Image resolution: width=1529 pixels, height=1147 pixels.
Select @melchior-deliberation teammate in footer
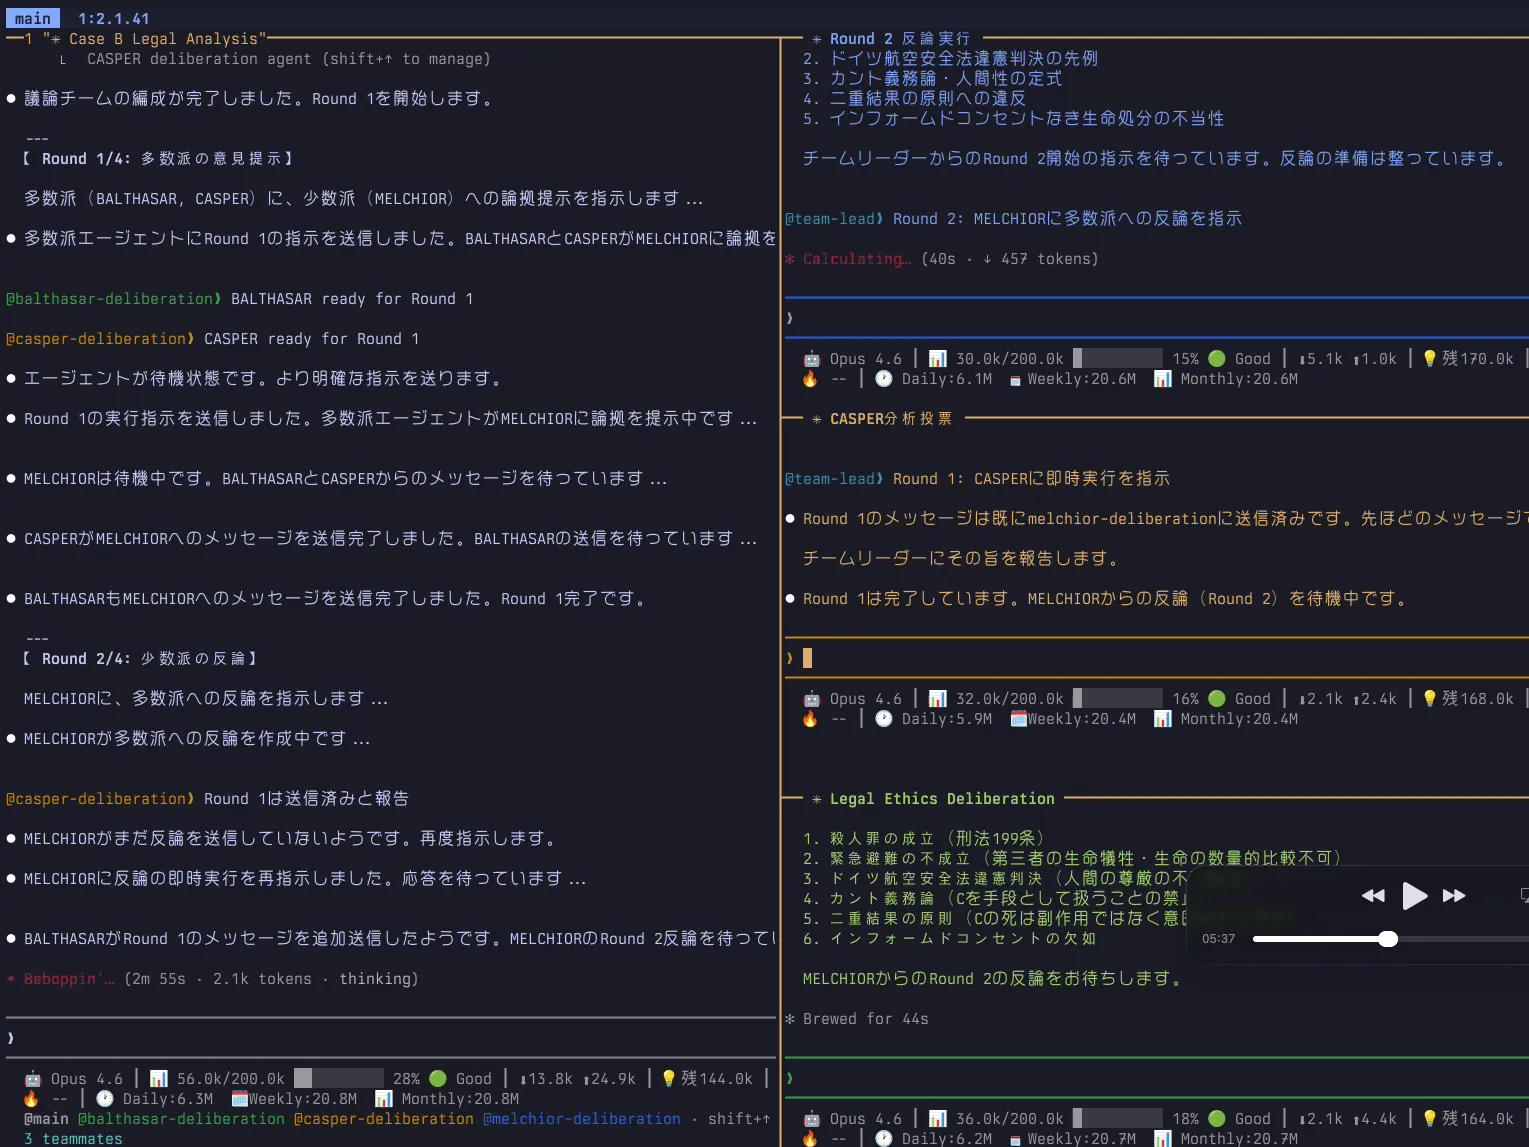pyautogui.click(x=581, y=1119)
